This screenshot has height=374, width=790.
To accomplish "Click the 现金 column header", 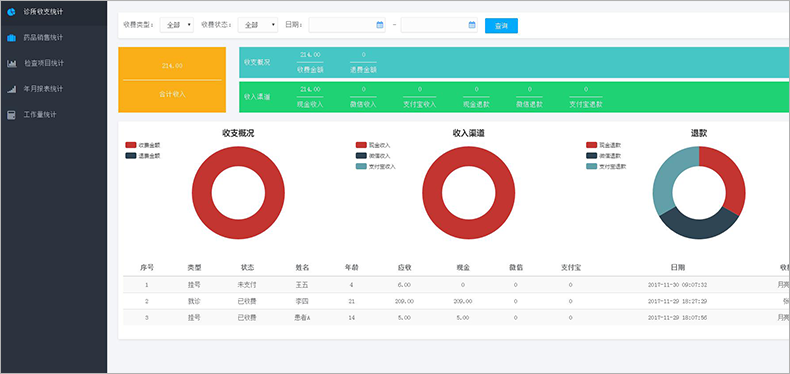I will coord(463,268).
